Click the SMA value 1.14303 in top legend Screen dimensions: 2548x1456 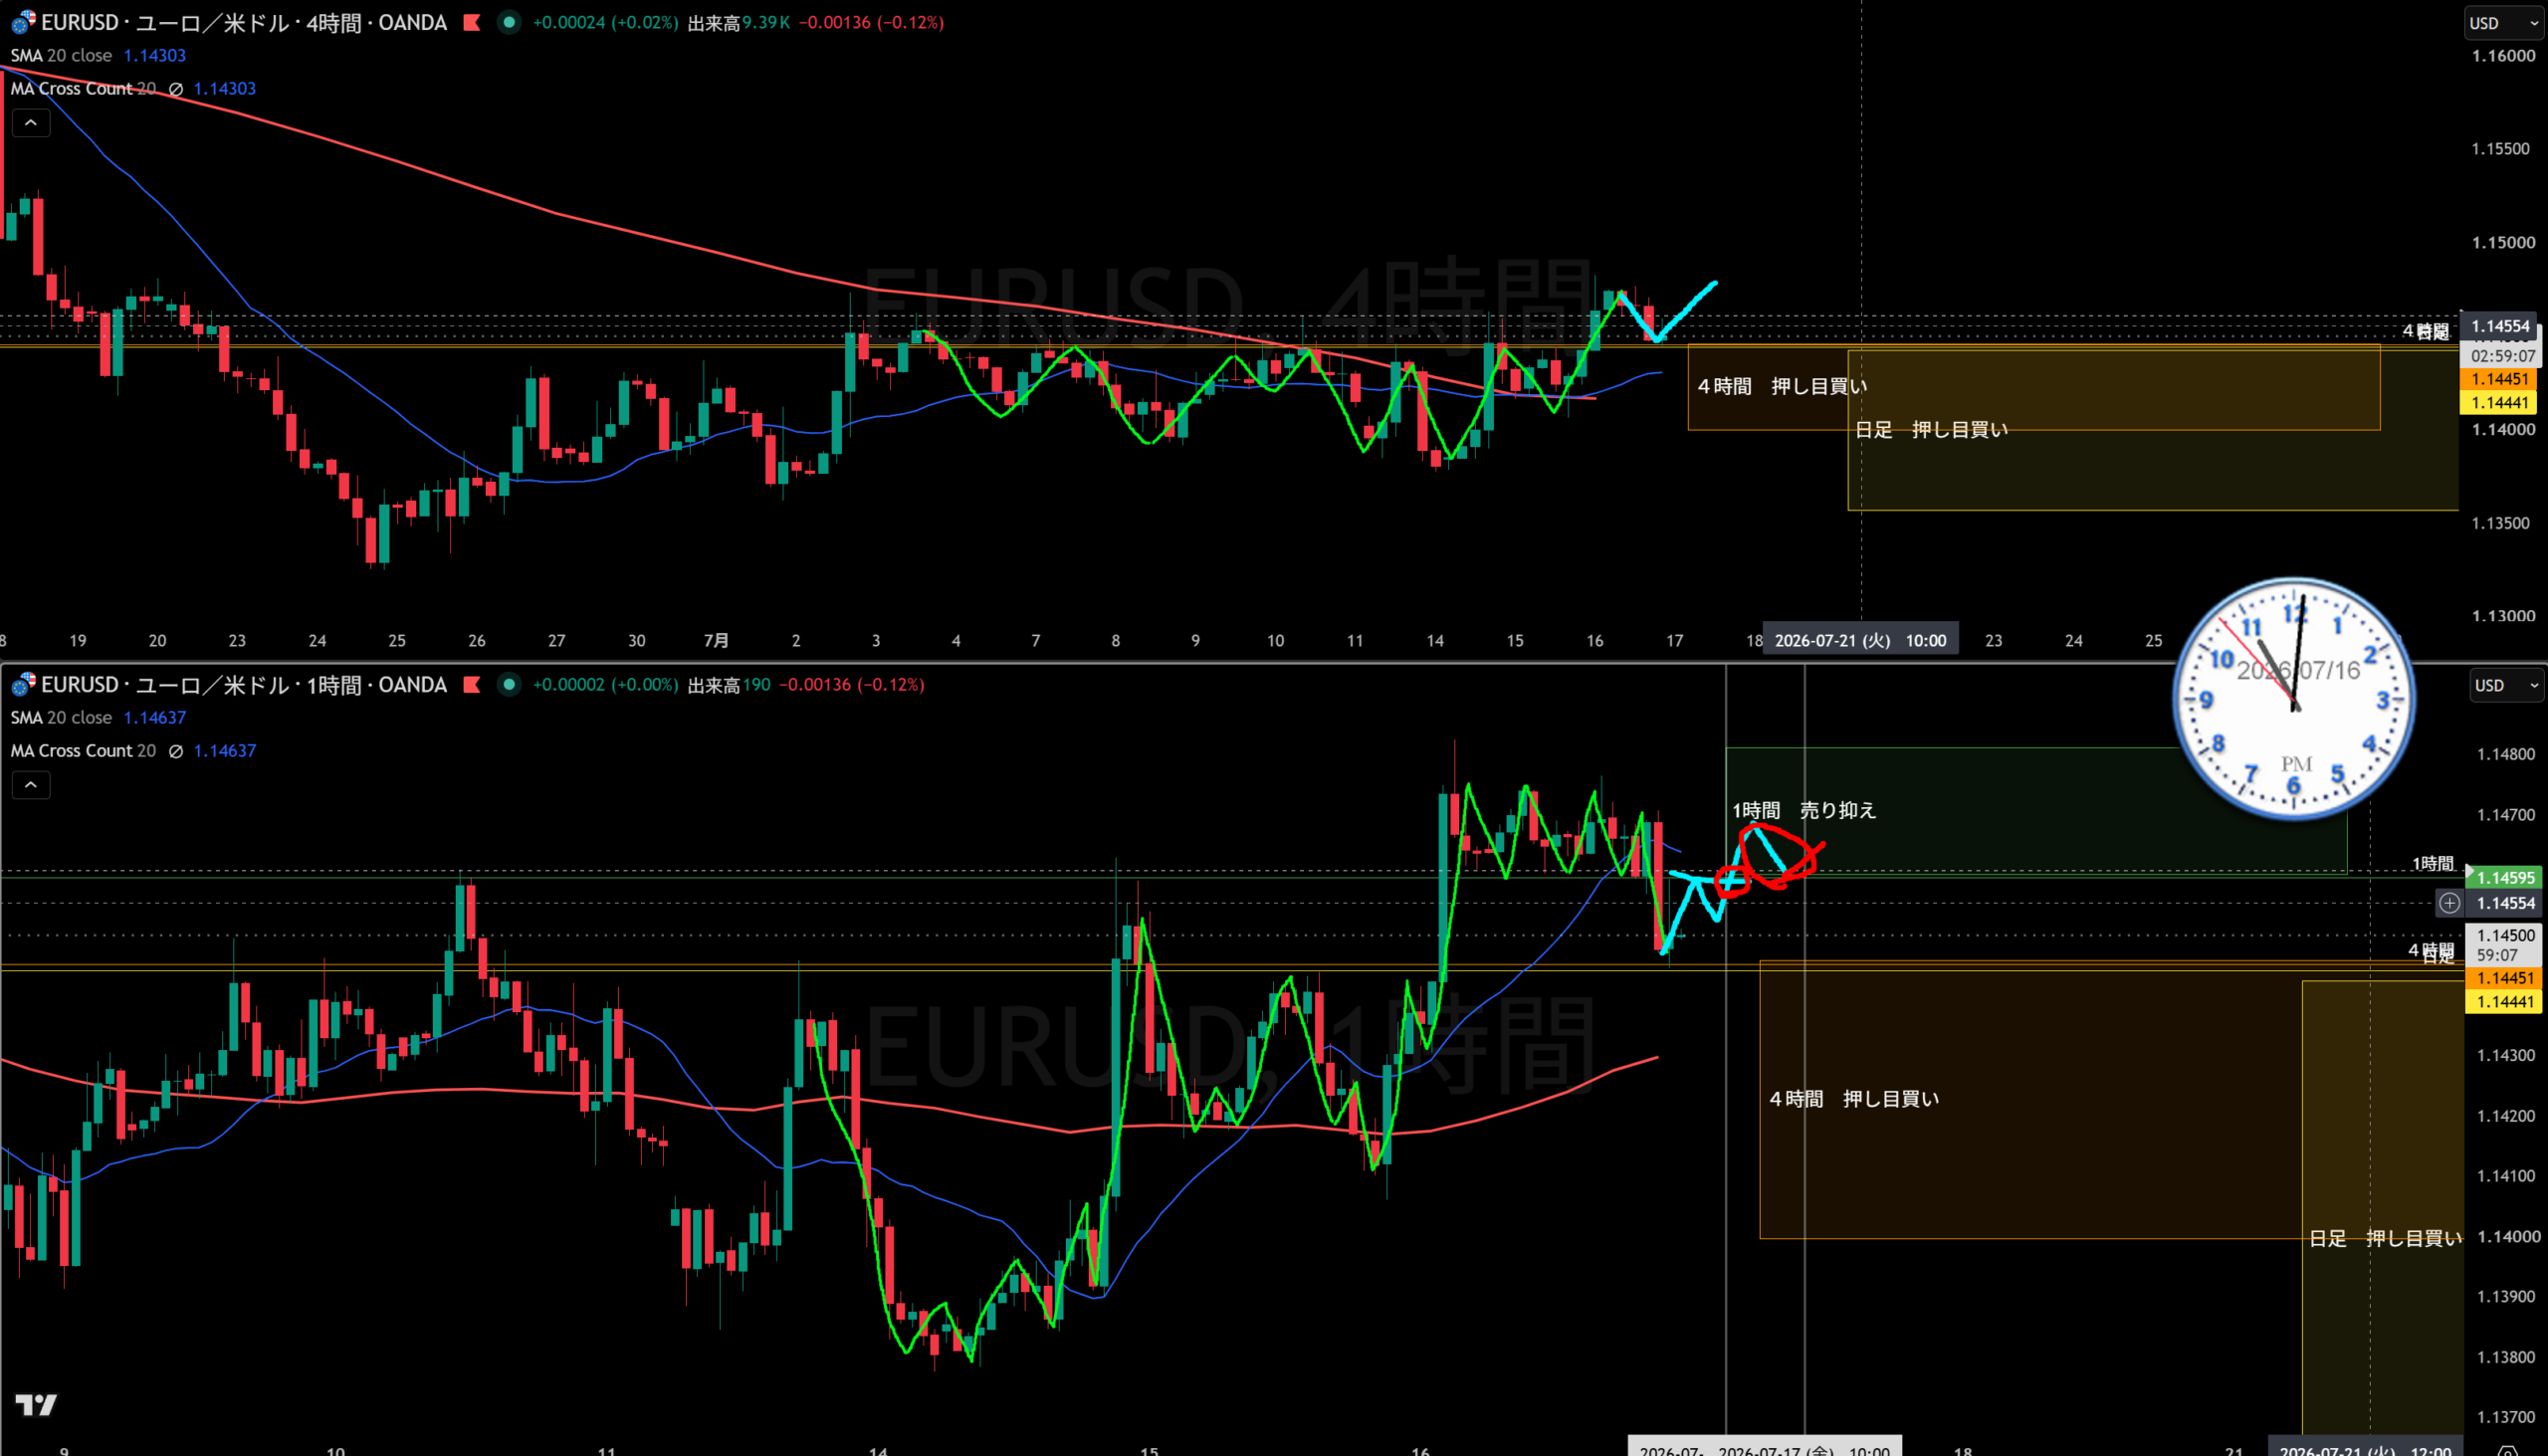click(x=154, y=55)
